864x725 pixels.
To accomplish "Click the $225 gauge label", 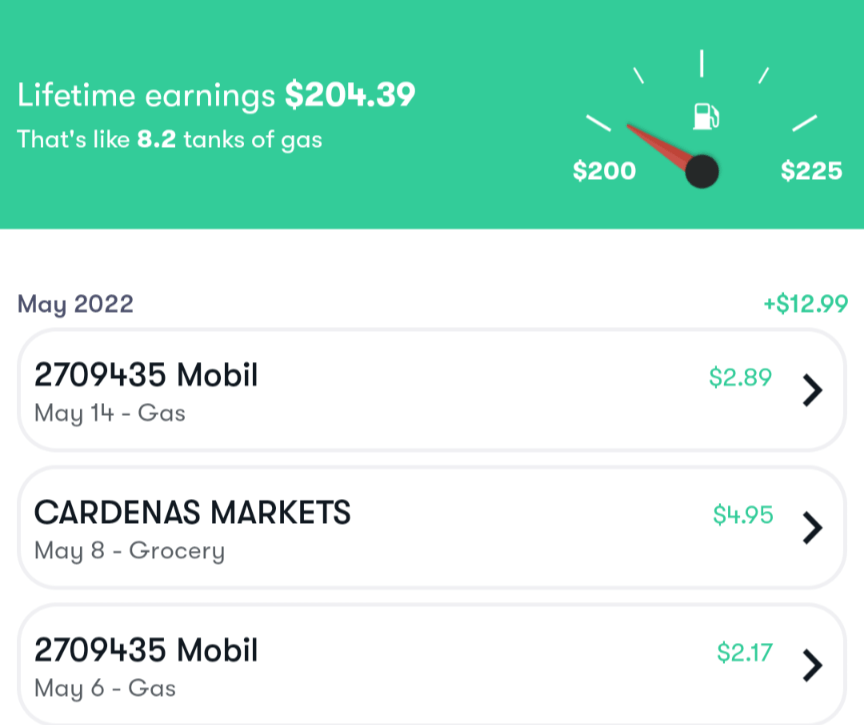I will point(811,171).
